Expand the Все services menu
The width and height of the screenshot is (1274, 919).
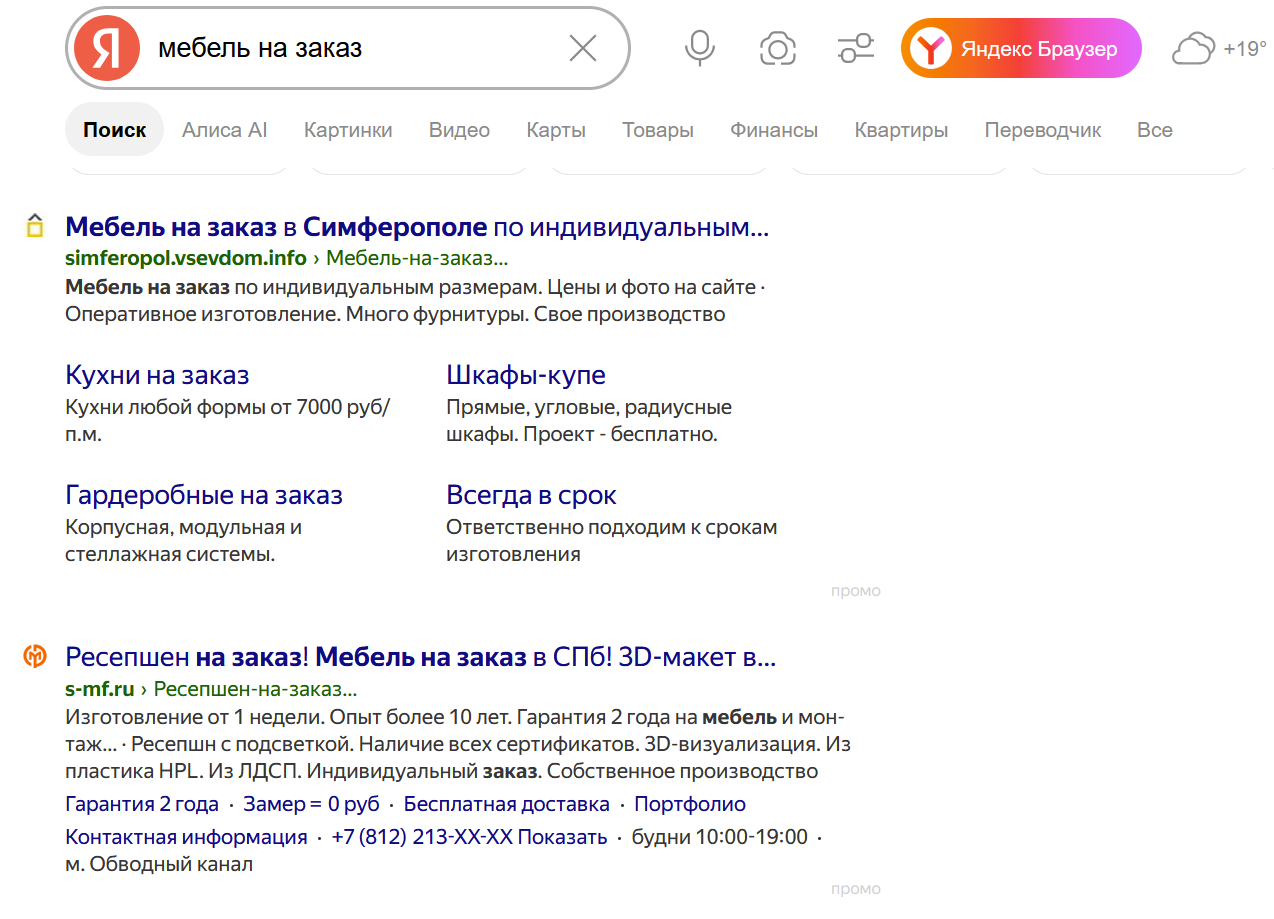(x=1155, y=130)
